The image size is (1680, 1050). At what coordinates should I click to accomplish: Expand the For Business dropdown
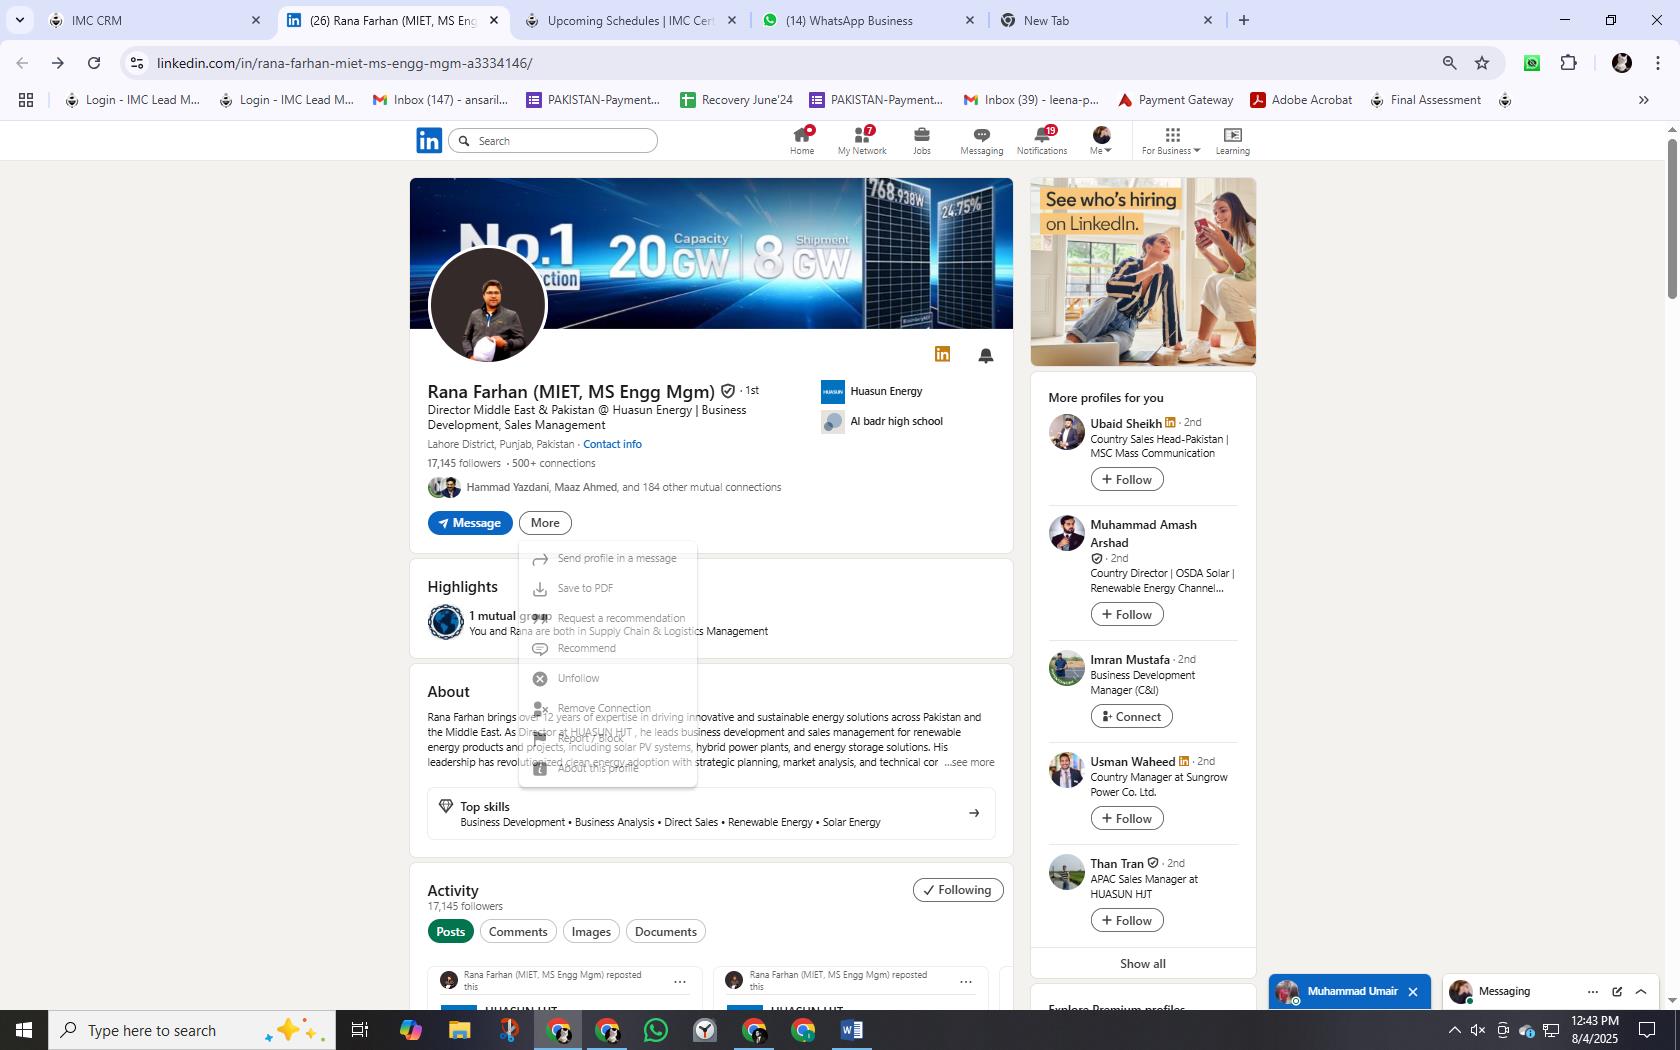[1171, 140]
